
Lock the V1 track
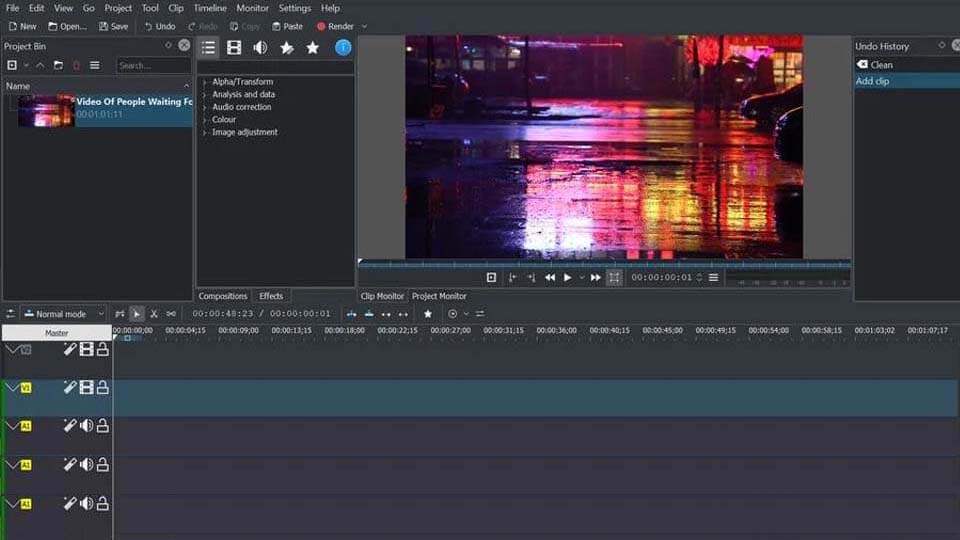tap(102, 387)
